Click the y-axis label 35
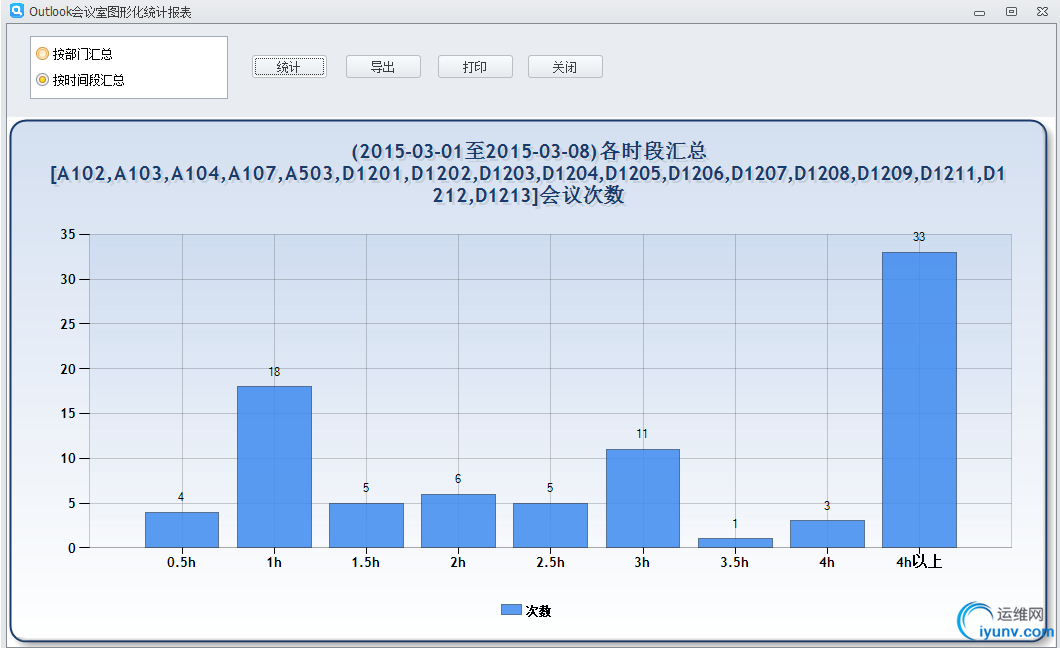This screenshot has height=648, width=1060. coord(68,234)
